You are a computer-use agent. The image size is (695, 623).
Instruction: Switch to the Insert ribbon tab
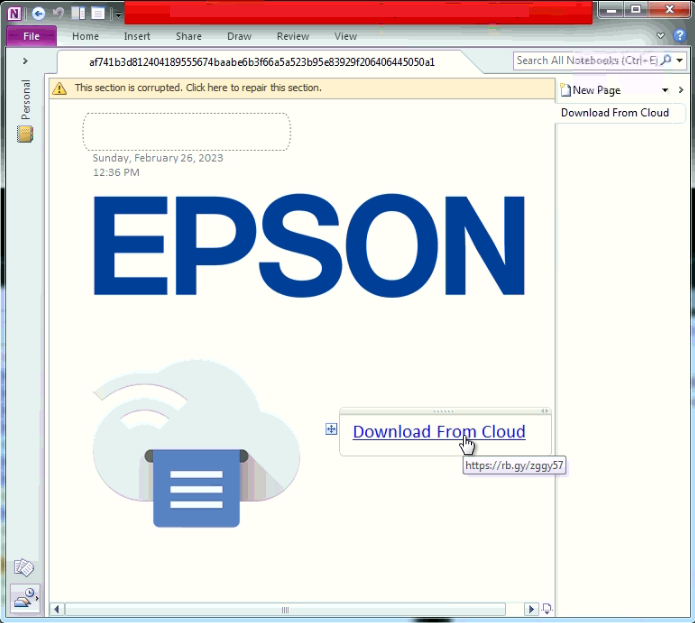(137, 36)
